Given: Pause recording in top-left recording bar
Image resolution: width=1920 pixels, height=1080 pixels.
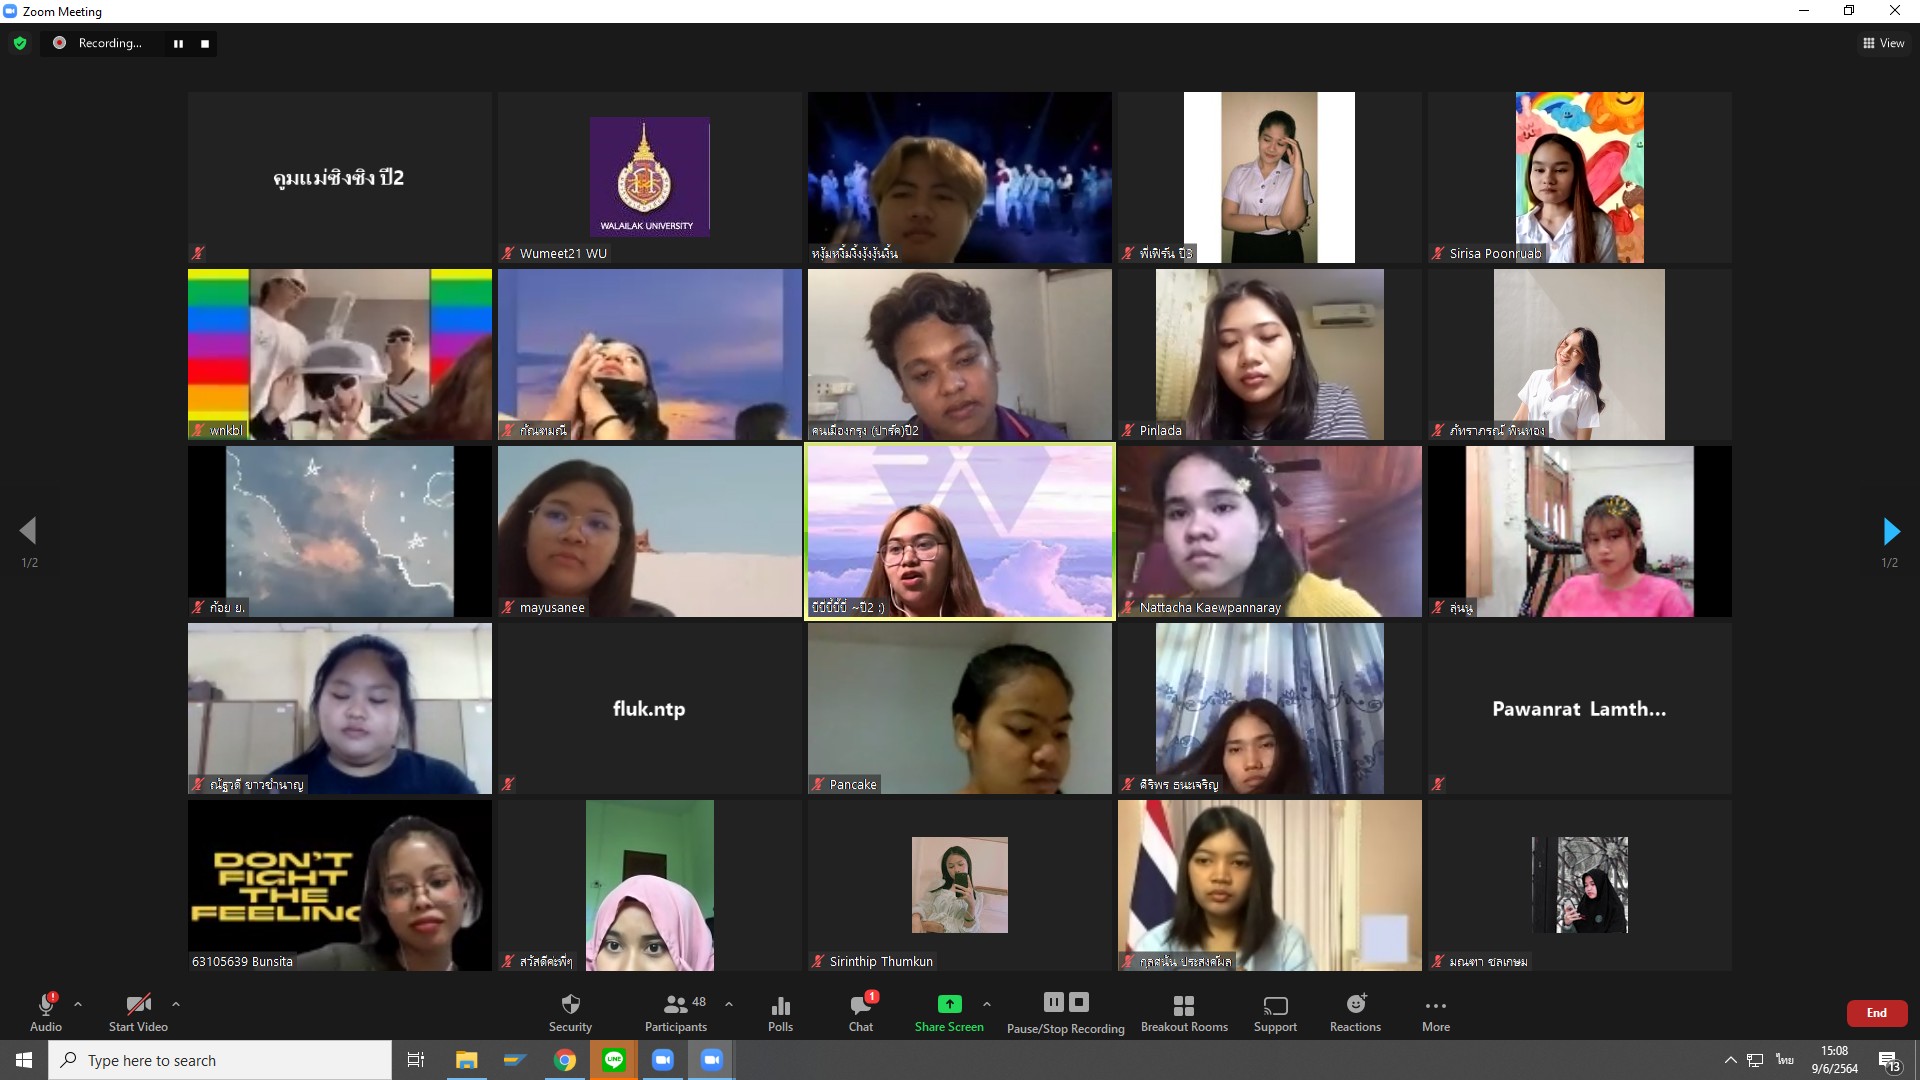Looking at the screenshot, I should [178, 43].
